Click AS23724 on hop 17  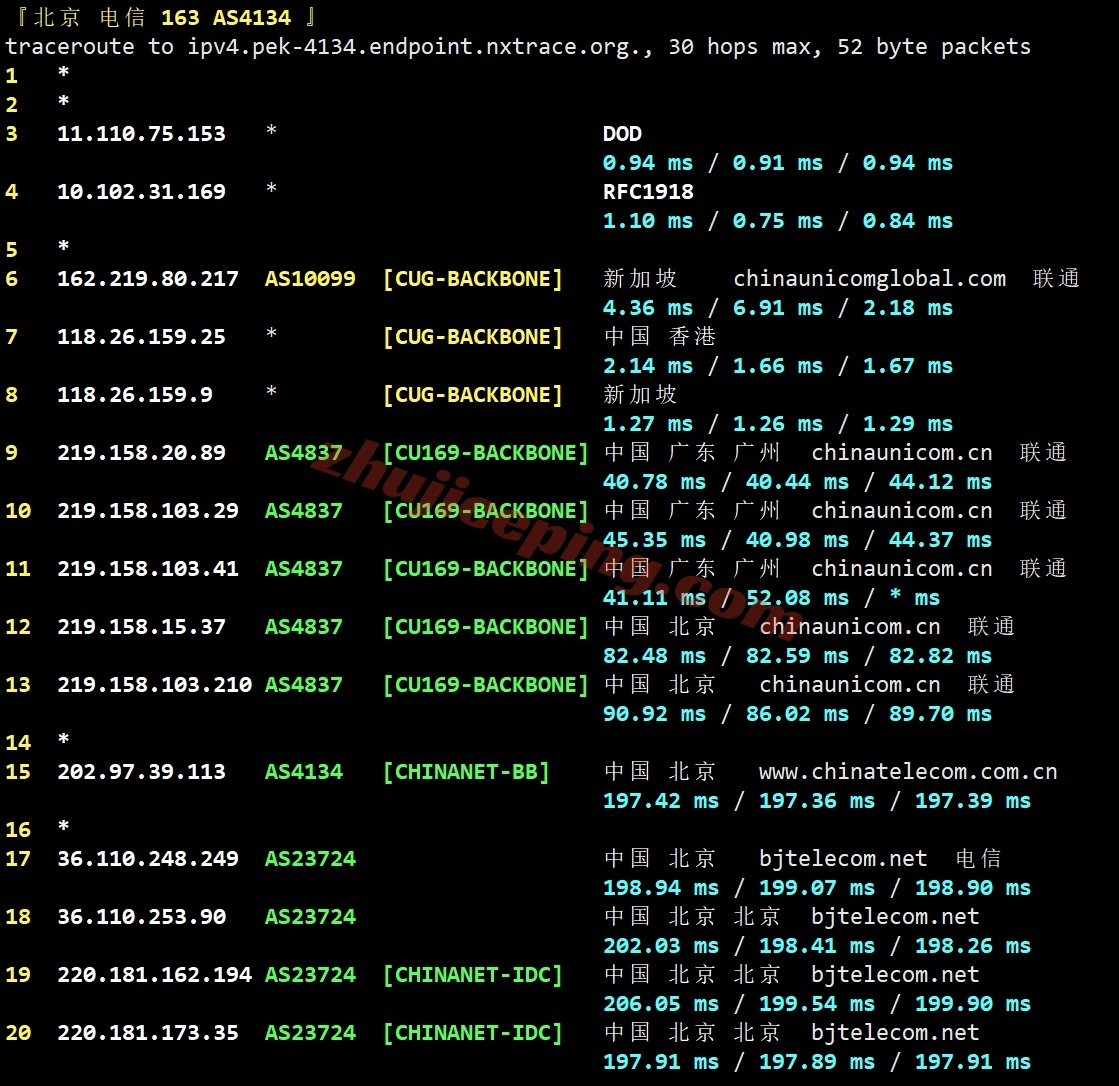310,859
